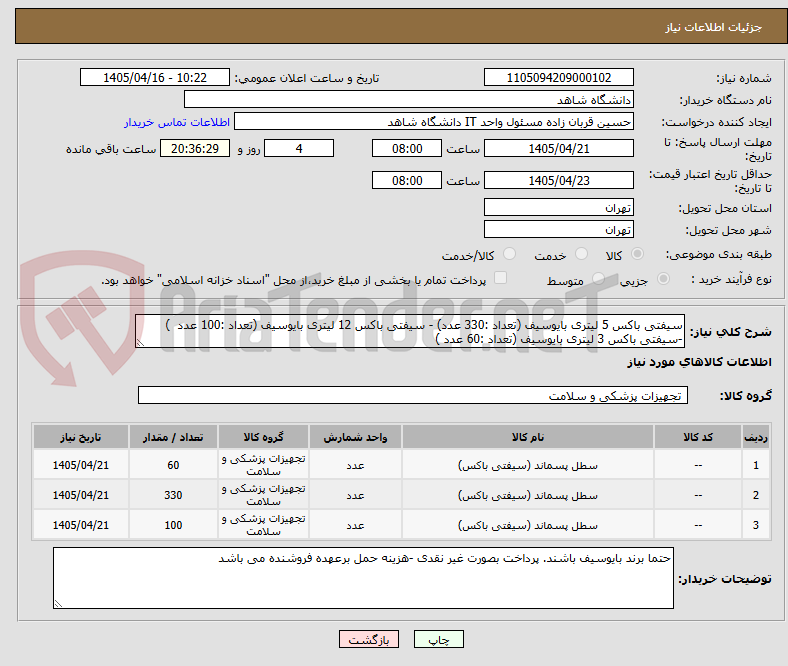Viewport: 788px width, 666px height.
Task: Click the توضیحات خریدار notes textarea
Action: pos(363,578)
